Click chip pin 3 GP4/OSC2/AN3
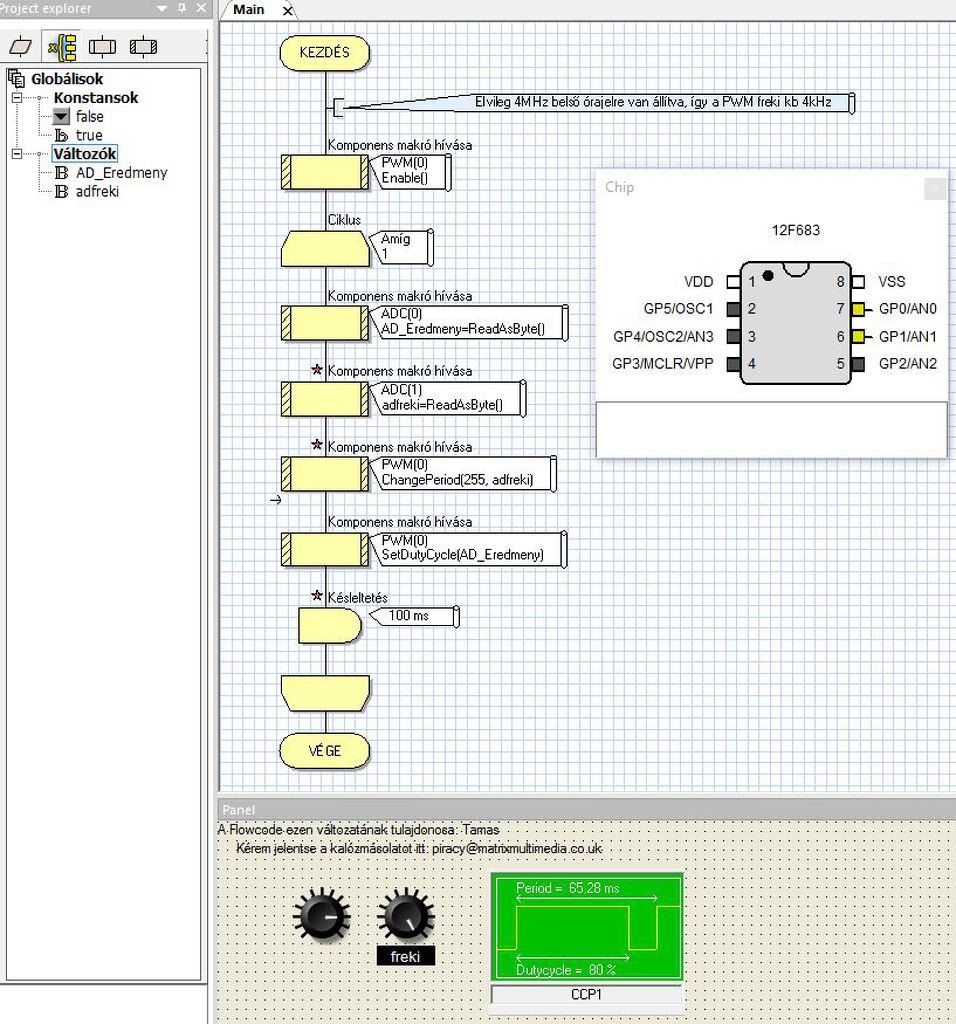Image resolution: width=956 pixels, height=1024 pixels. point(733,336)
